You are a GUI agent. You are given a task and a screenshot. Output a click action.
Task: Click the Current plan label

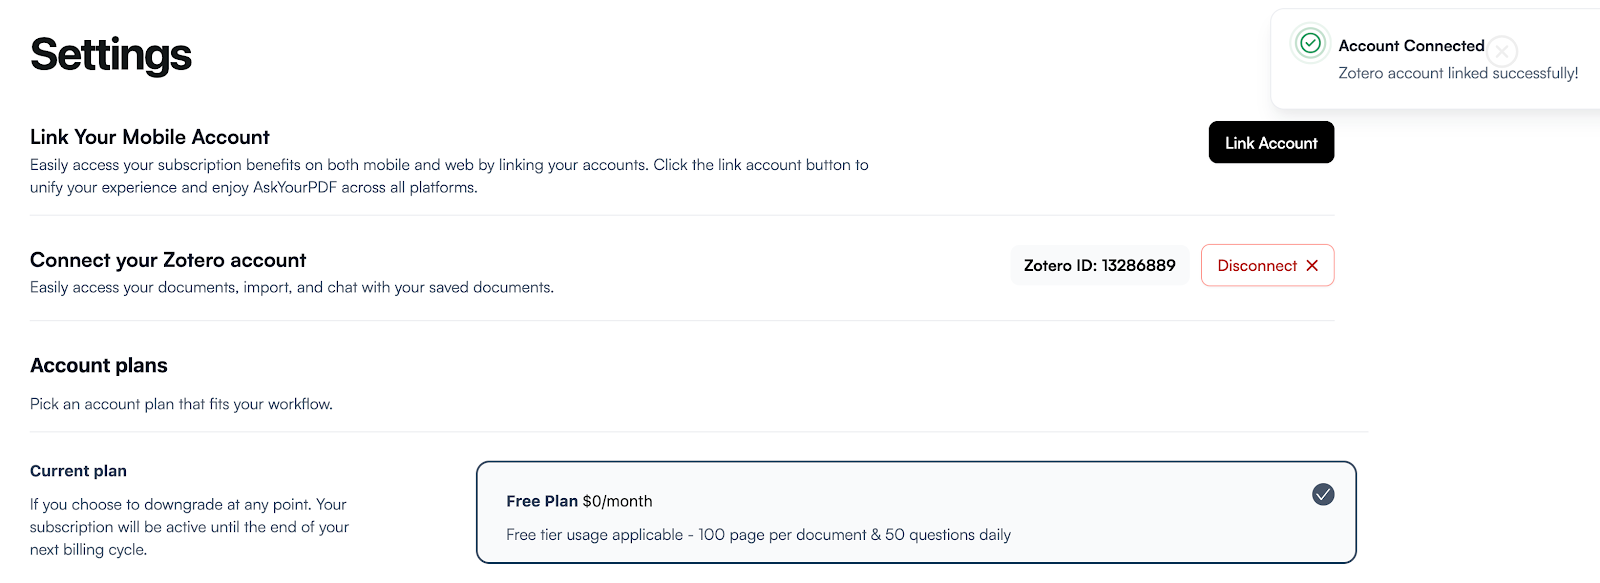tap(78, 471)
